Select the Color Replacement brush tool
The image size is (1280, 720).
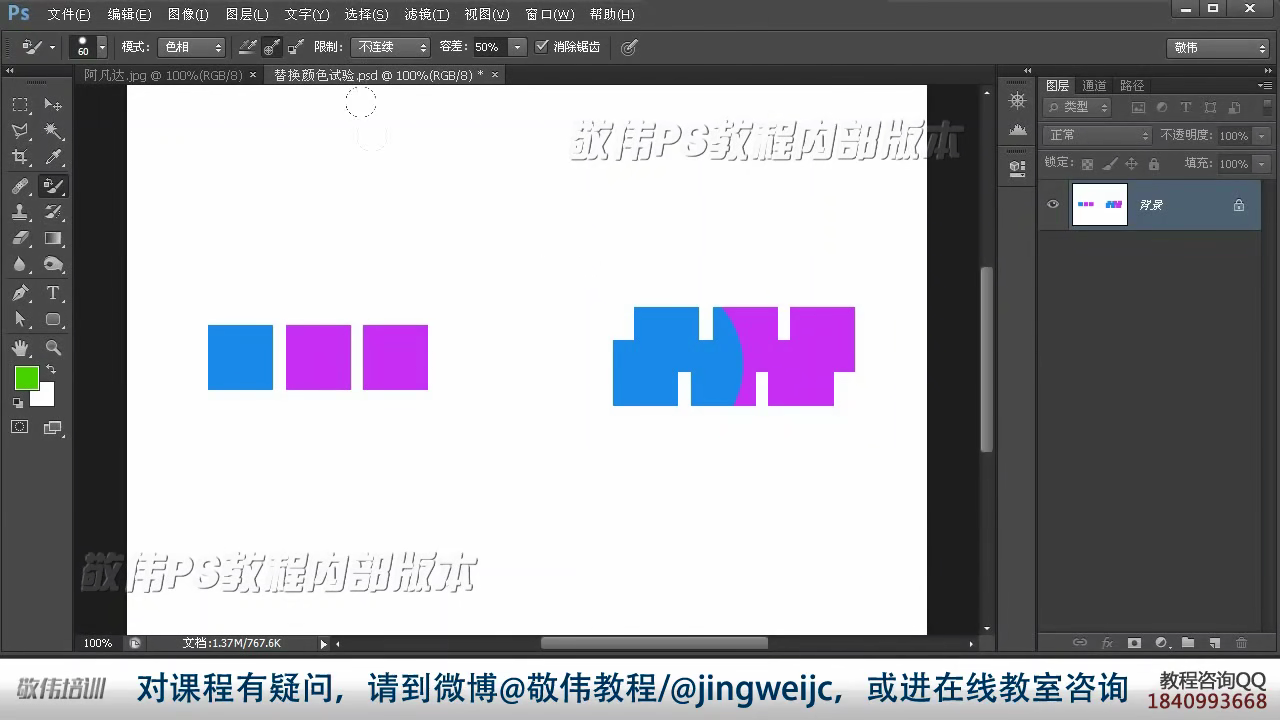point(53,186)
